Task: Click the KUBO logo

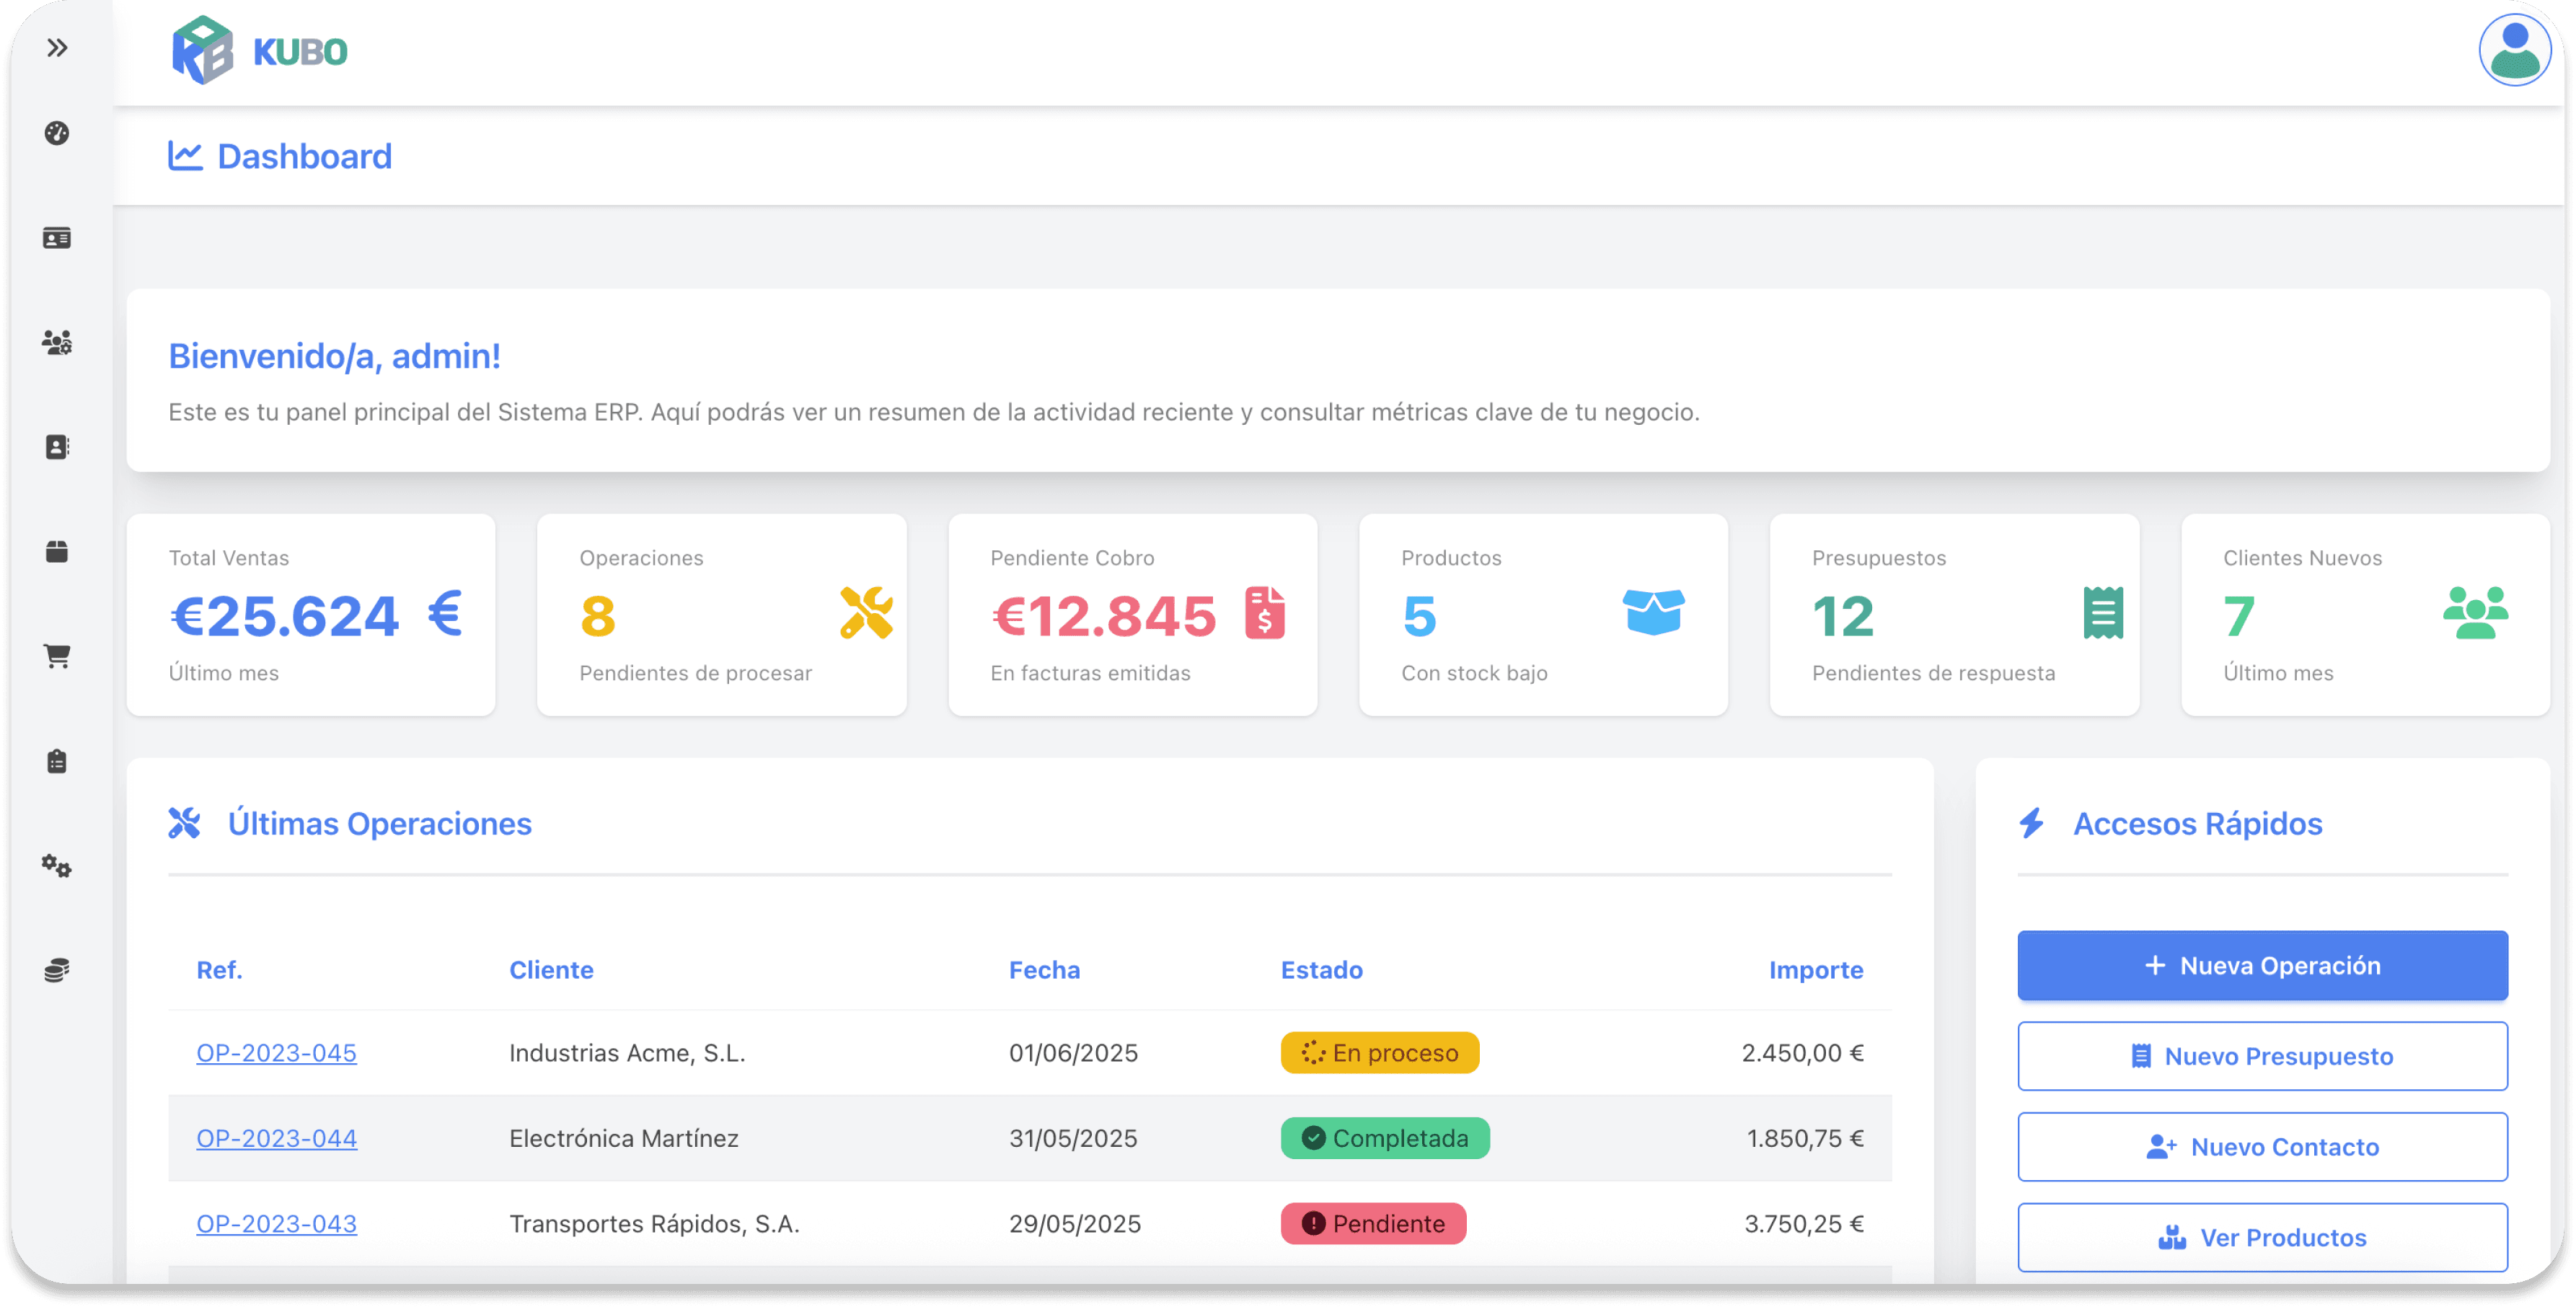Action: [x=260, y=50]
